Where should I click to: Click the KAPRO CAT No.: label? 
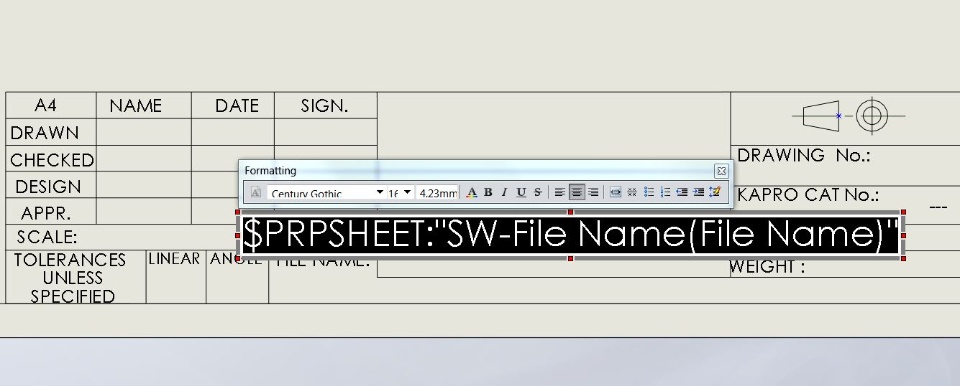click(808, 195)
